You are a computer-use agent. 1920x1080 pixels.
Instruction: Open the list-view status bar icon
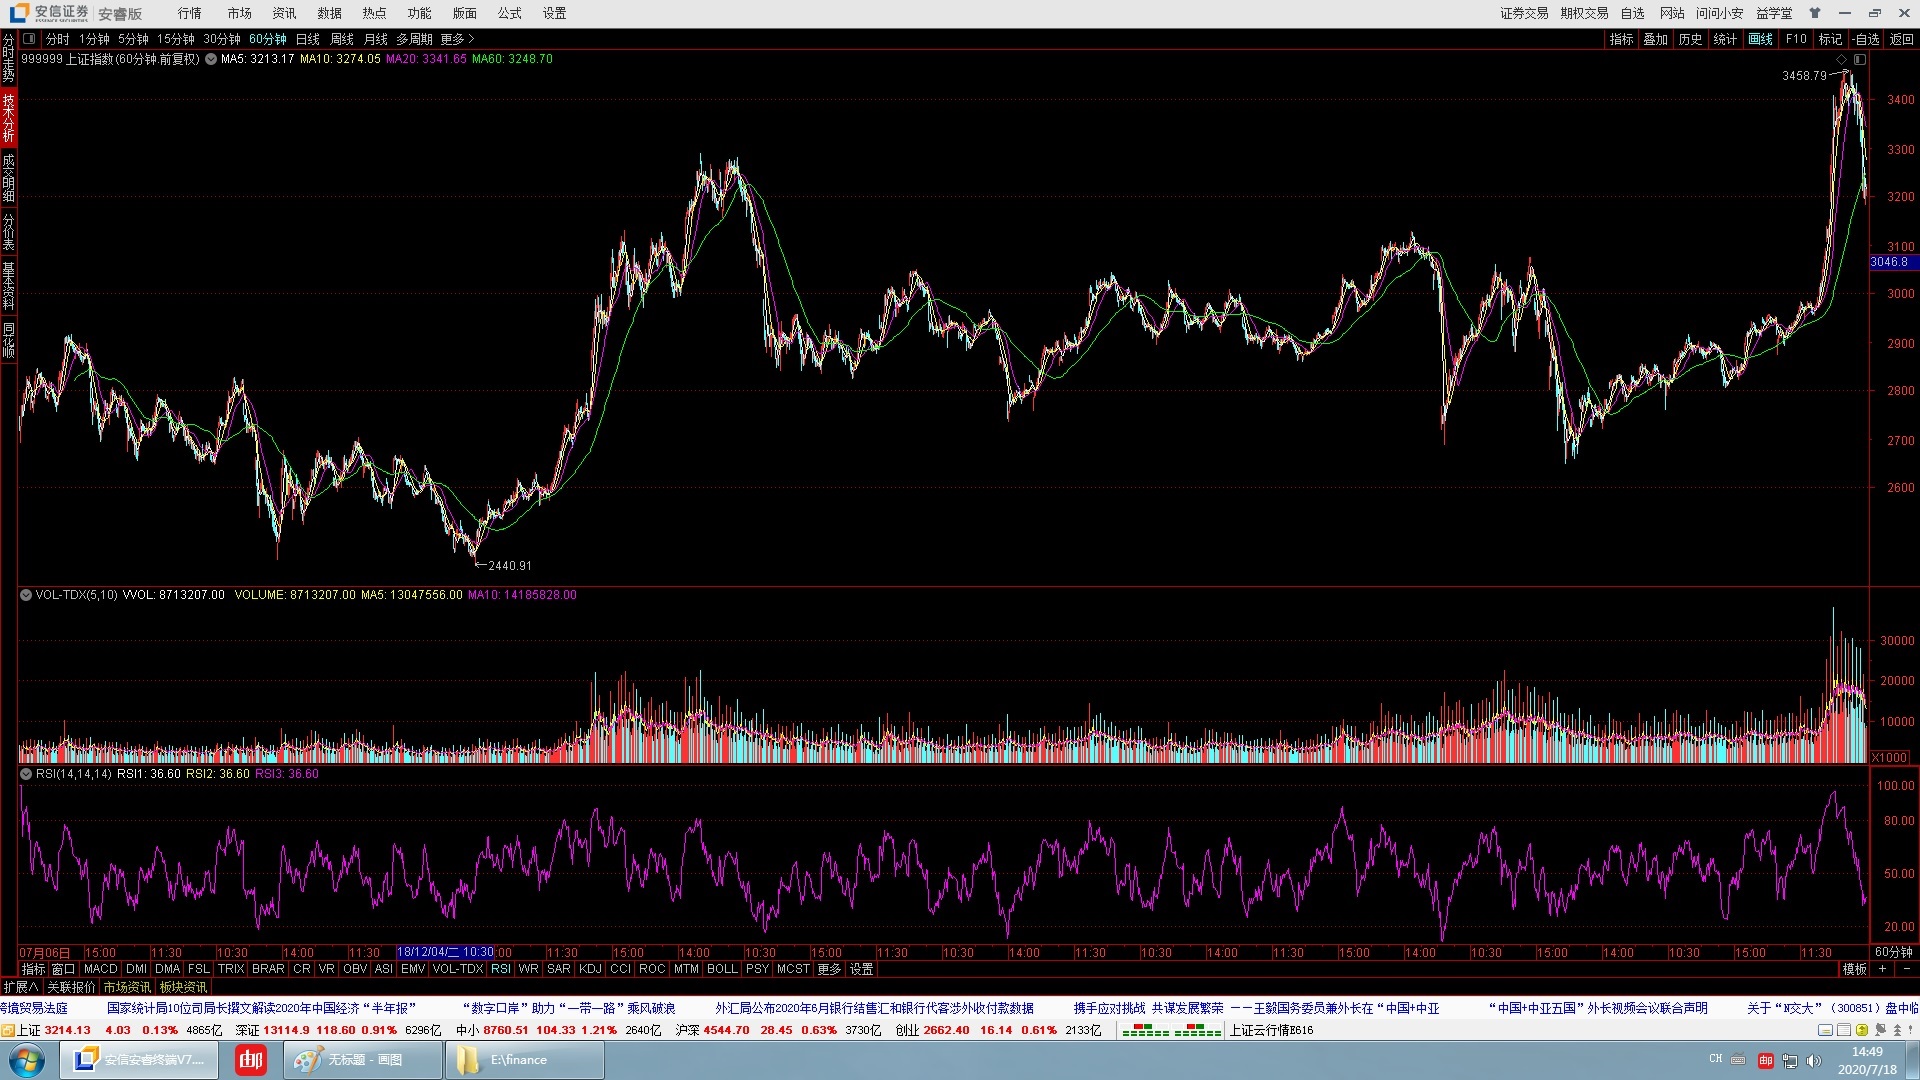(x=1844, y=1030)
